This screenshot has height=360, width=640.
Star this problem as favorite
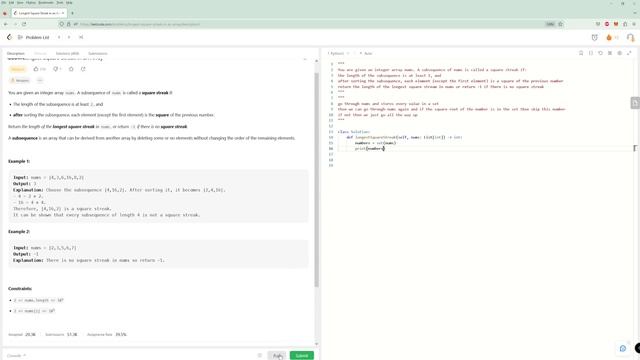(x=71, y=69)
